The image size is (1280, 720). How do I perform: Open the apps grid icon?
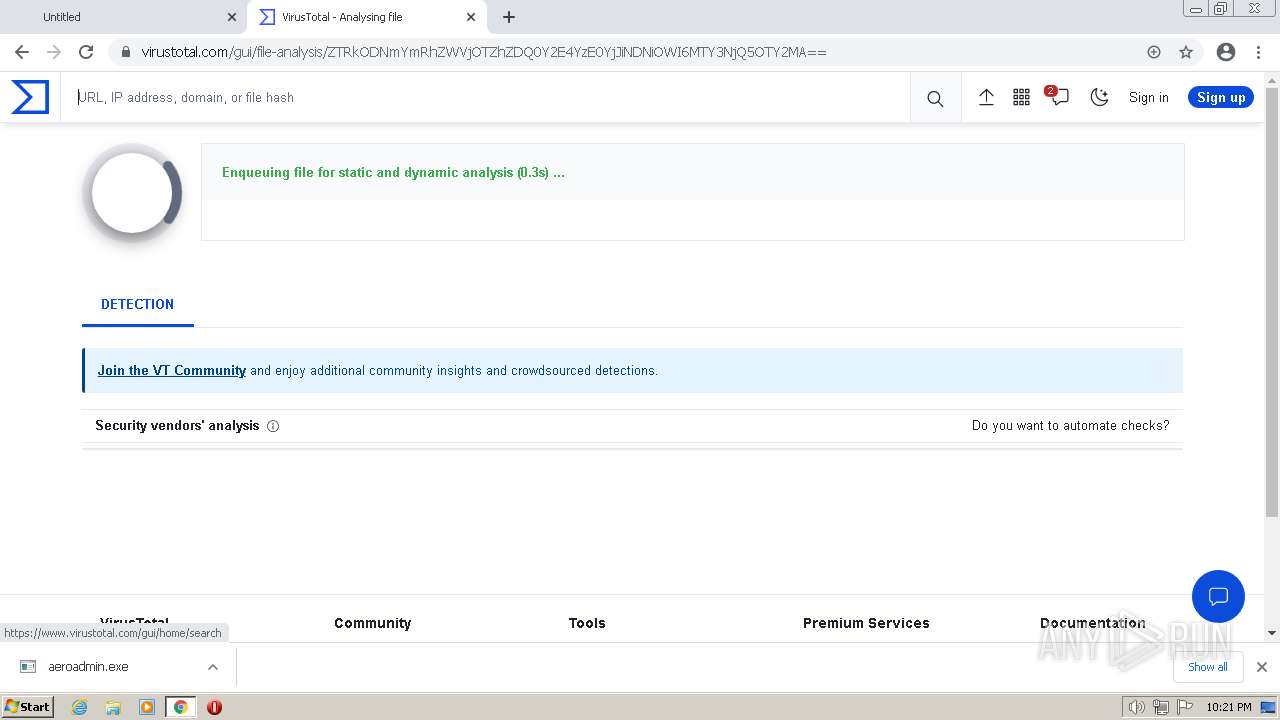coord(1021,97)
